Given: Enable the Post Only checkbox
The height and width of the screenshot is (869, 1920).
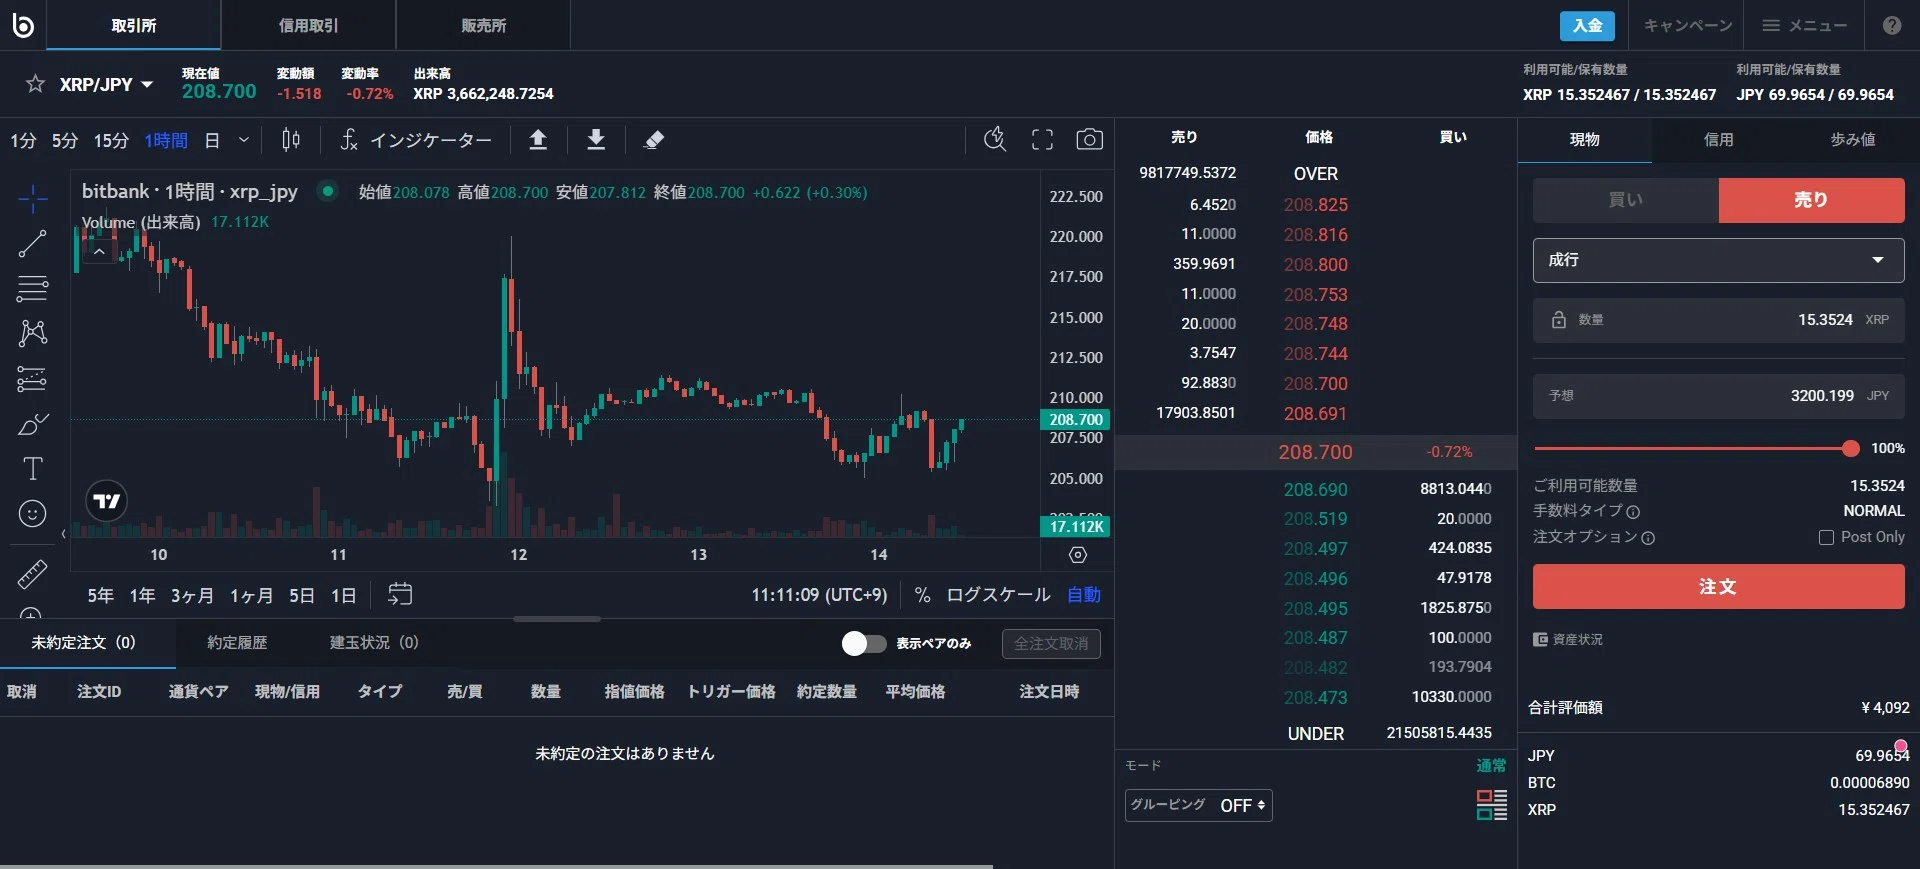Looking at the screenshot, I should click(x=1826, y=538).
